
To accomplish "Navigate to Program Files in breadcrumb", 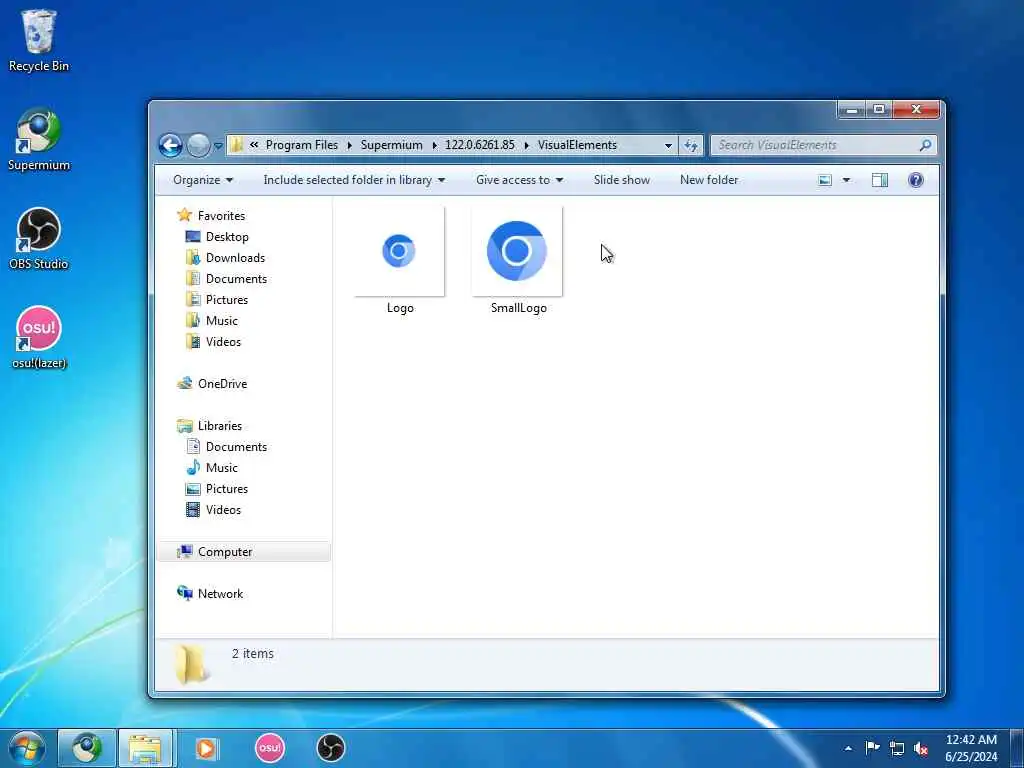I will pos(302,145).
